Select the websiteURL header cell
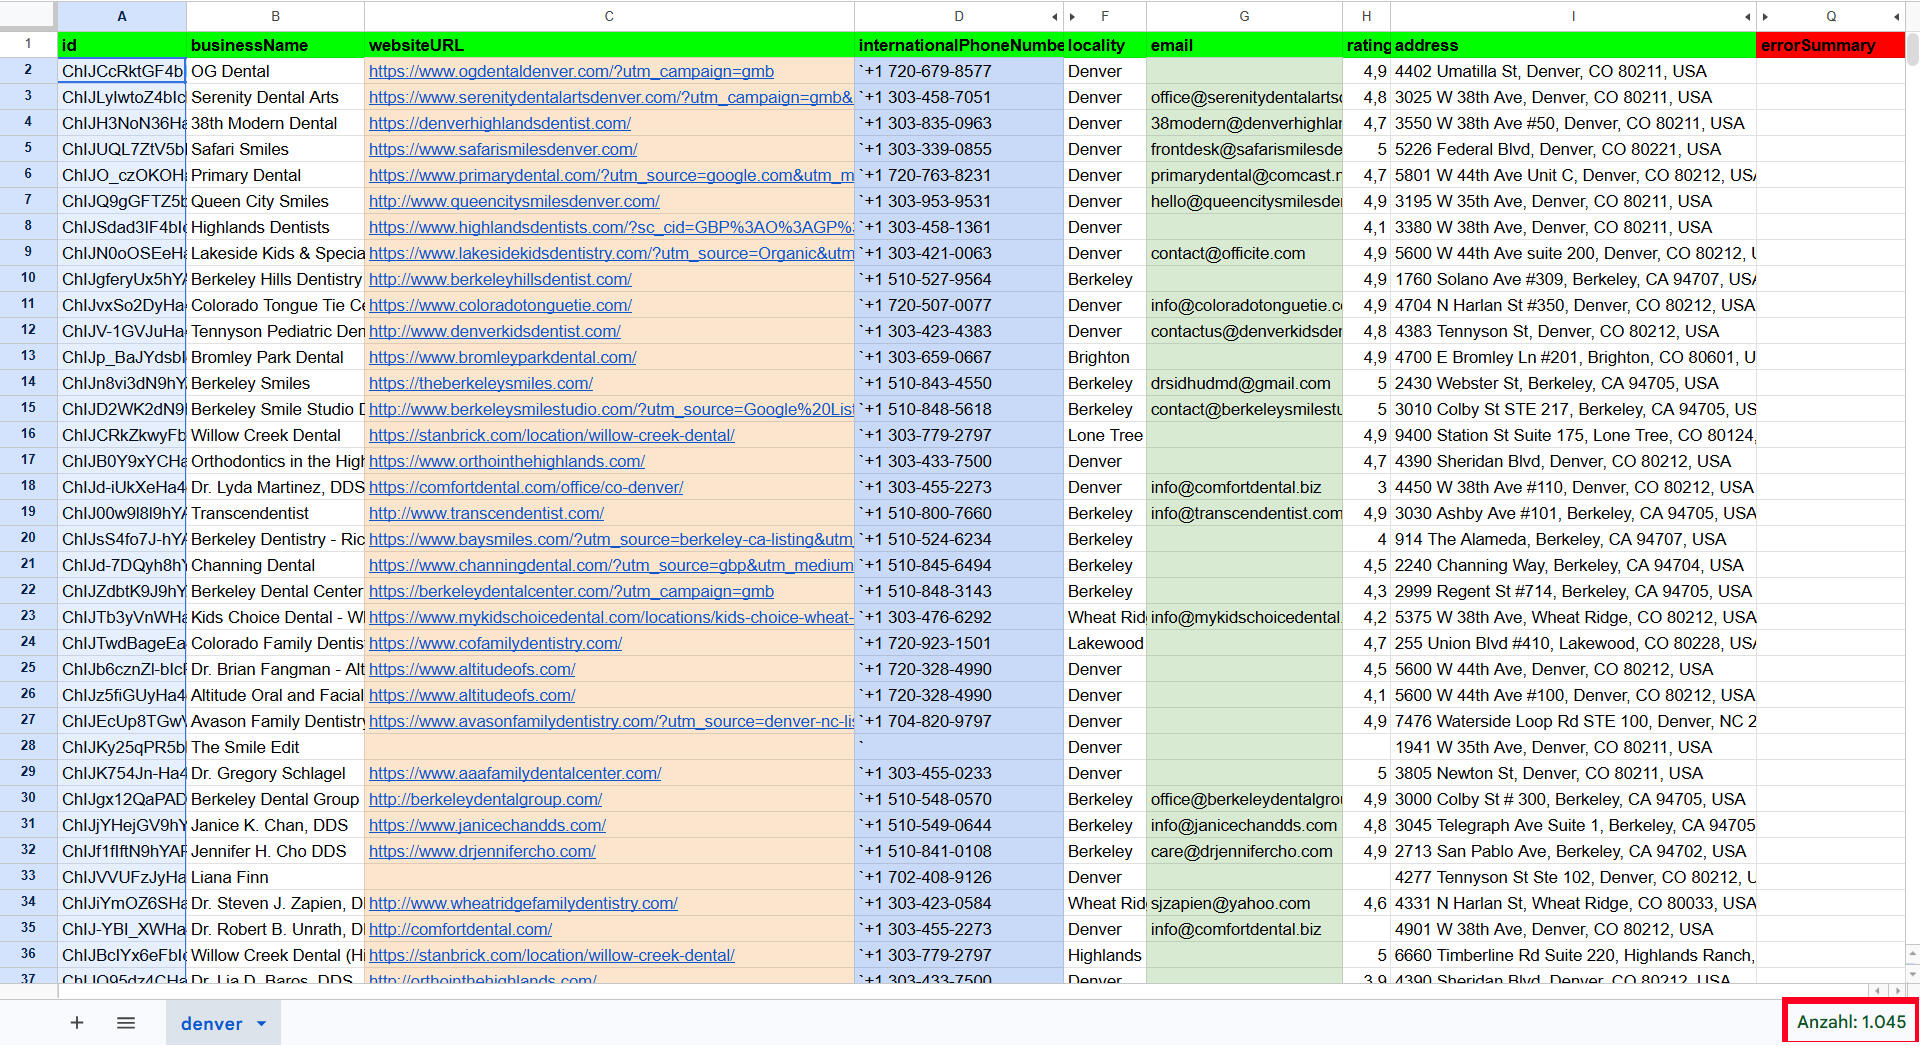The width and height of the screenshot is (1920, 1046). (x=609, y=45)
